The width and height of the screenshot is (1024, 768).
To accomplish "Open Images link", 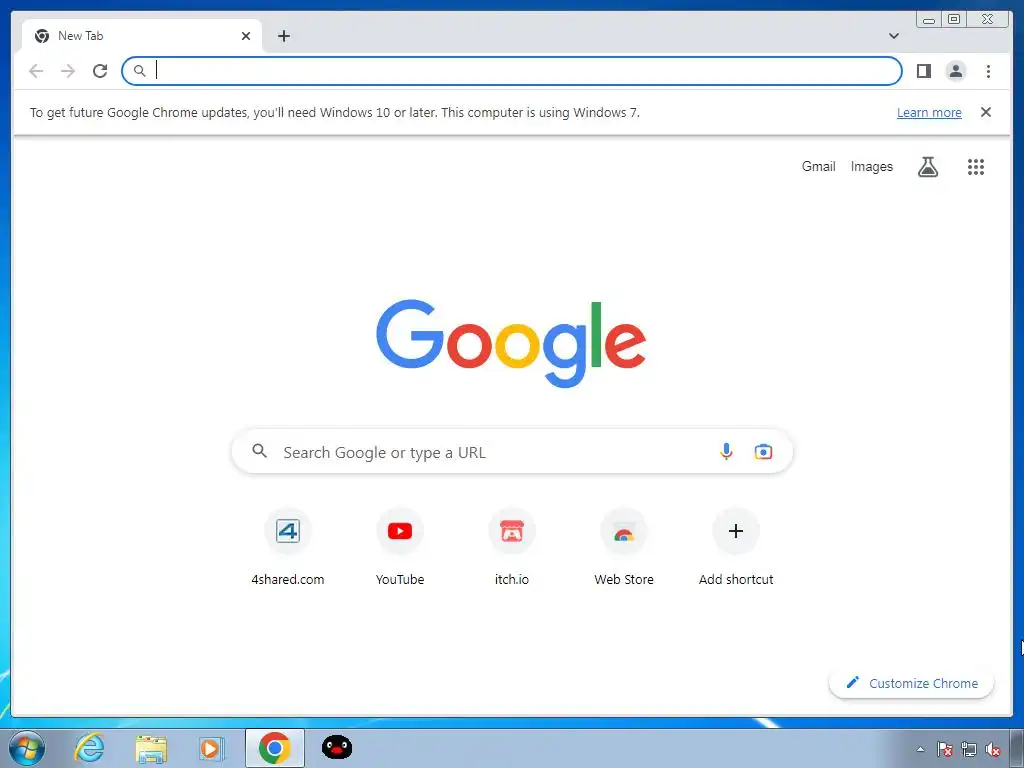I will tap(871, 167).
